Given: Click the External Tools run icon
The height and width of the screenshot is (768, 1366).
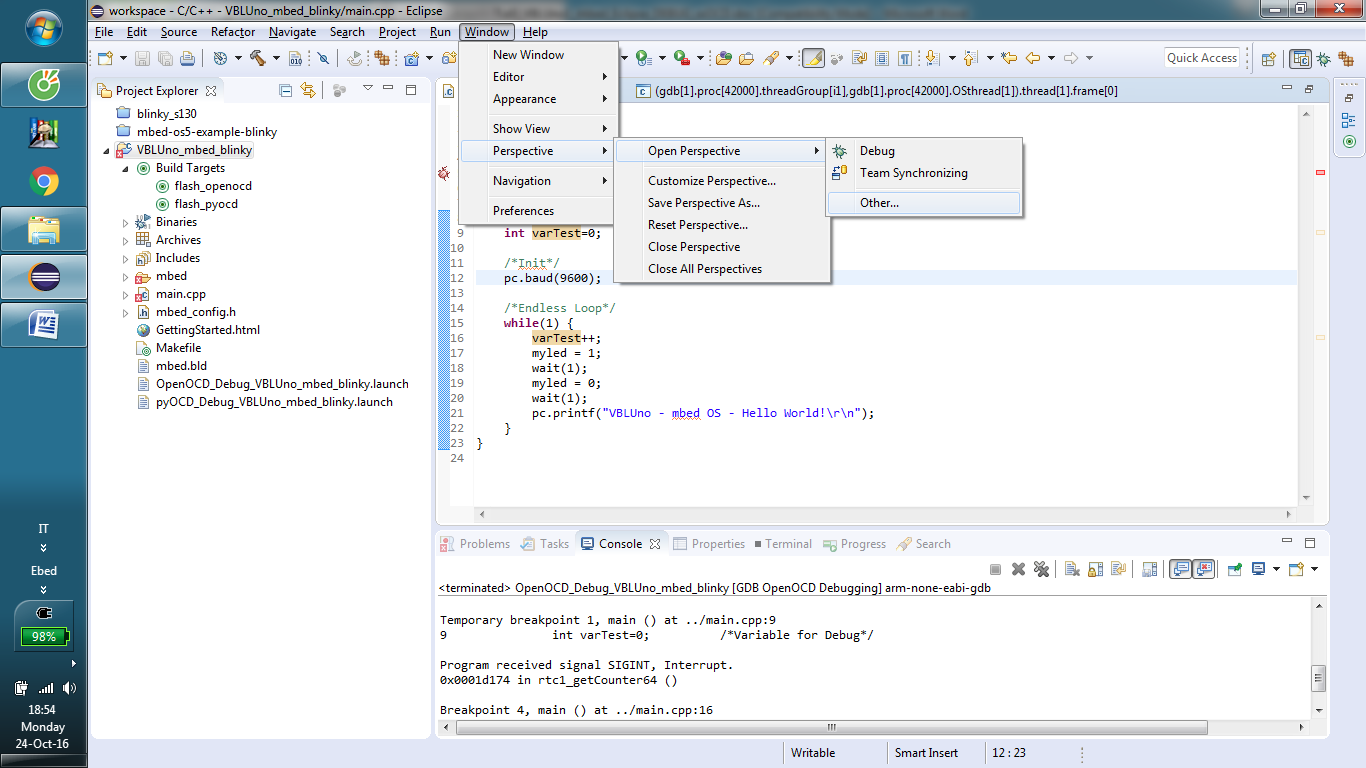Looking at the screenshot, I should tap(681, 58).
